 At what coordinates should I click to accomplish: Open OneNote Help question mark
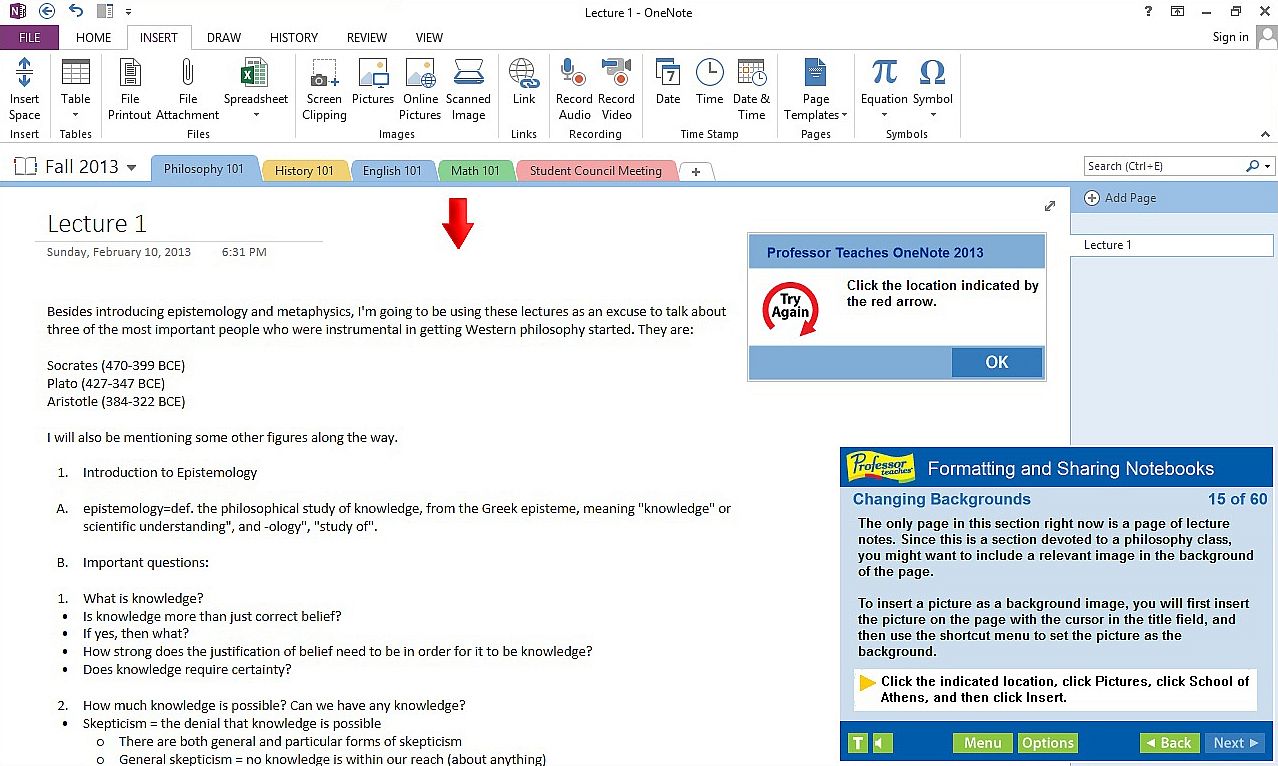click(x=1147, y=12)
